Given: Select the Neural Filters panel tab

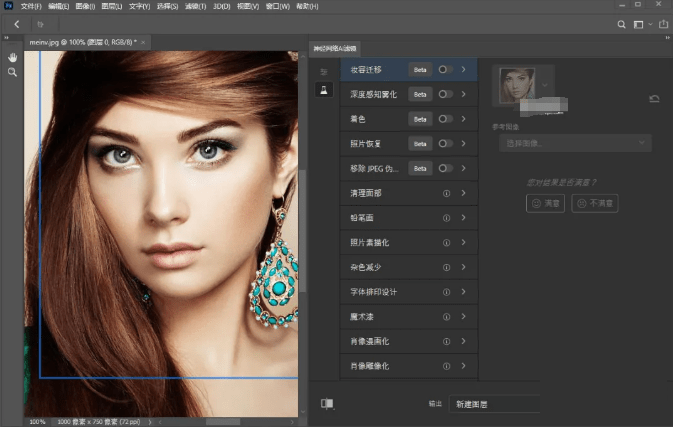Looking at the screenshot, I should pyautogui.click(x=335, y=48).
